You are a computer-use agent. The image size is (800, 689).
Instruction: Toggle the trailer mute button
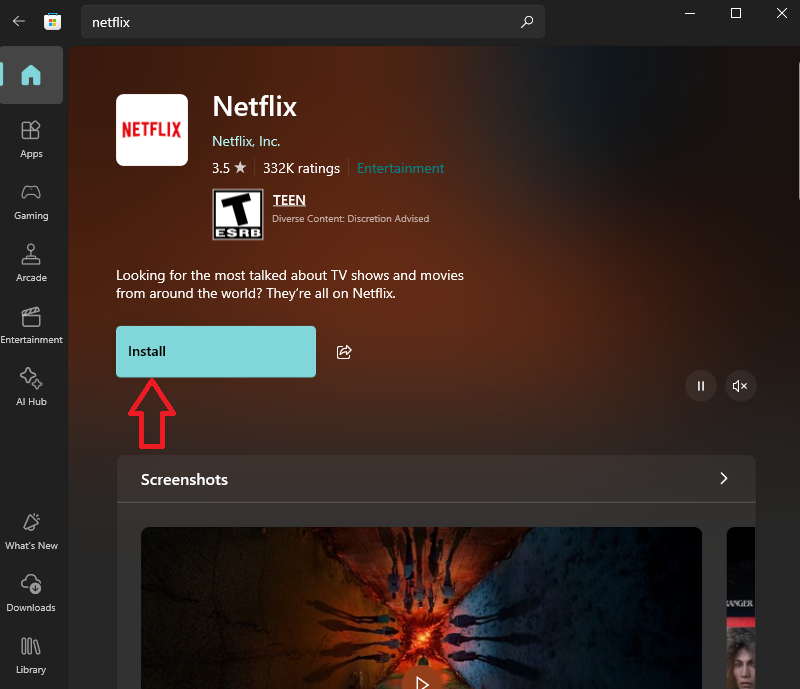point(740,386)
